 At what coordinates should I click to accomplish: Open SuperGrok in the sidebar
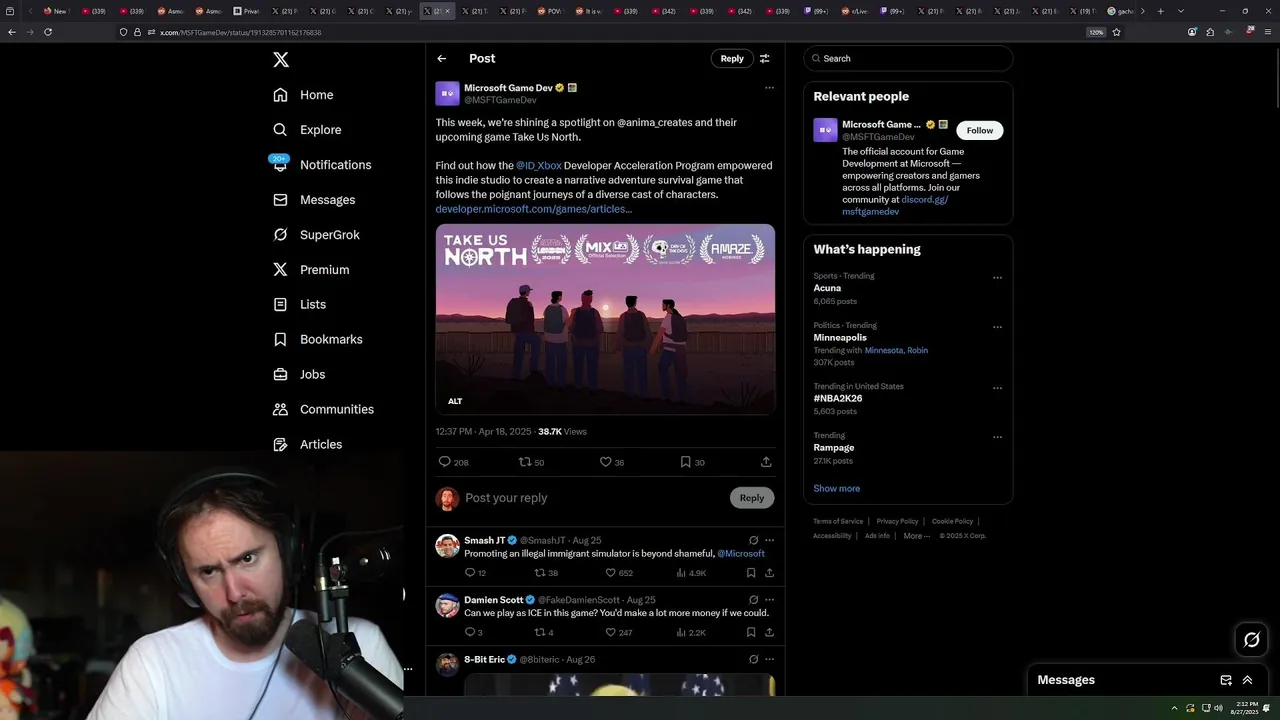click(x=316, y=235)
